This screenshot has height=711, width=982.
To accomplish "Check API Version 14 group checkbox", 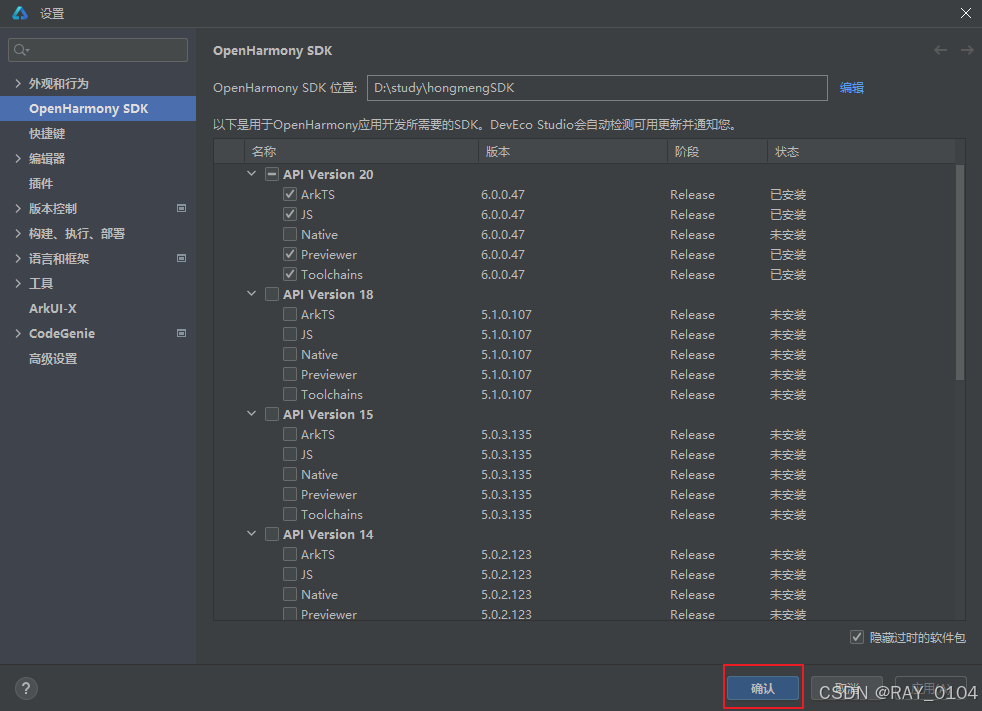I will (272, 534).
